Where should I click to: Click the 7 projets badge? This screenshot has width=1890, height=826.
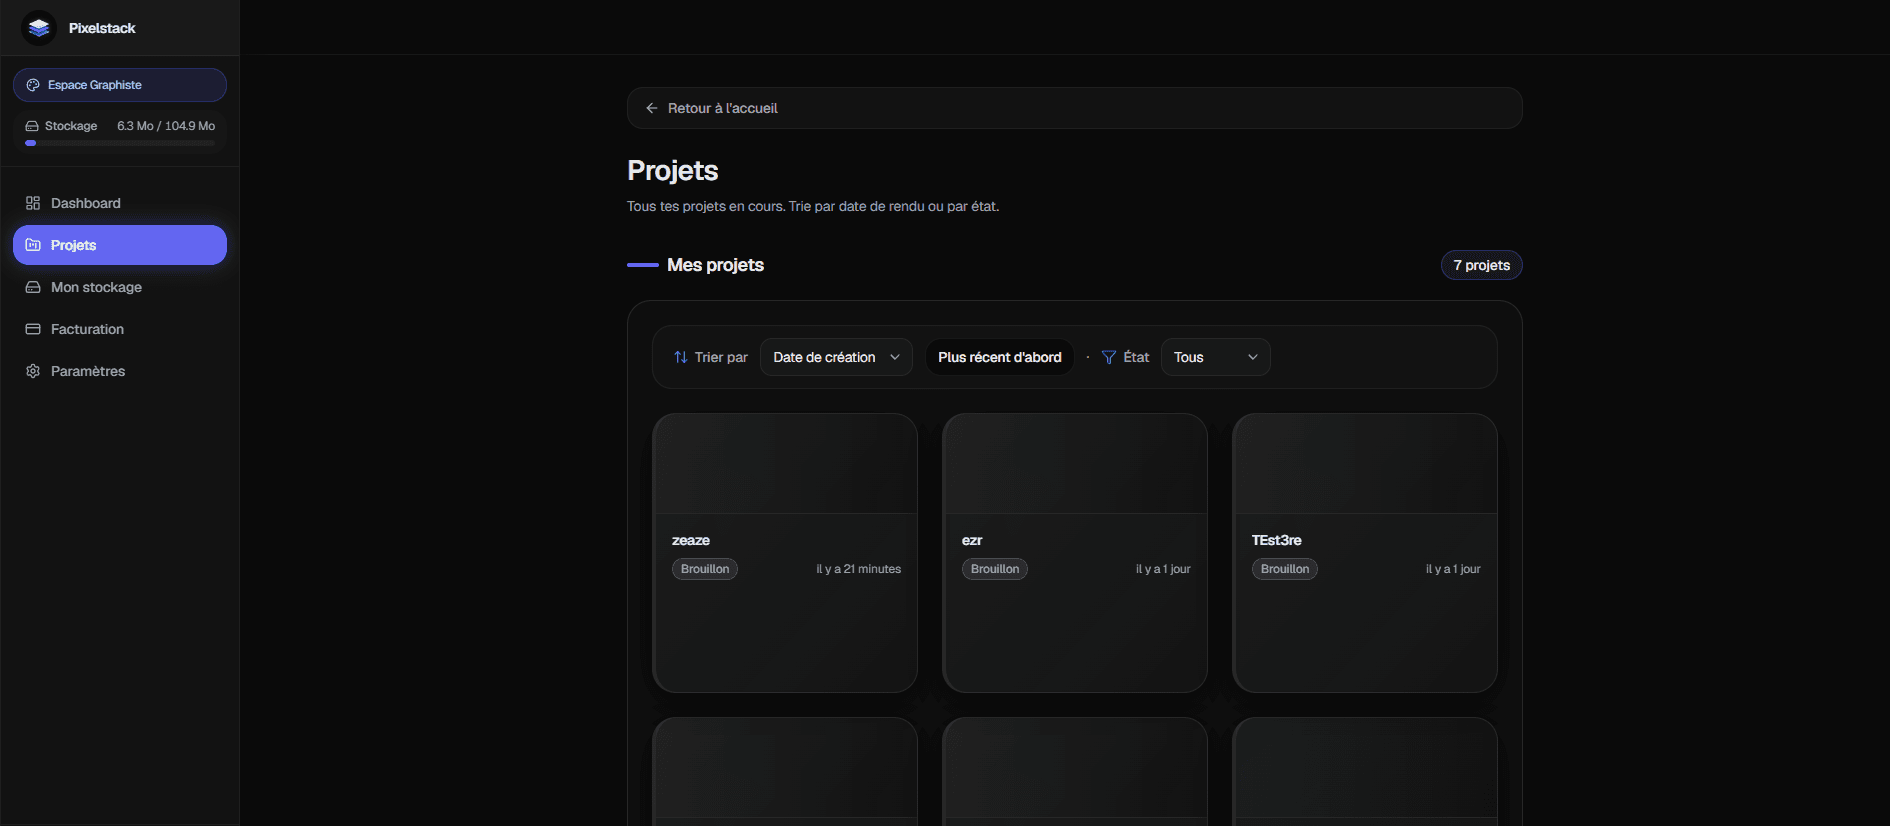(x=1481, y=265)
